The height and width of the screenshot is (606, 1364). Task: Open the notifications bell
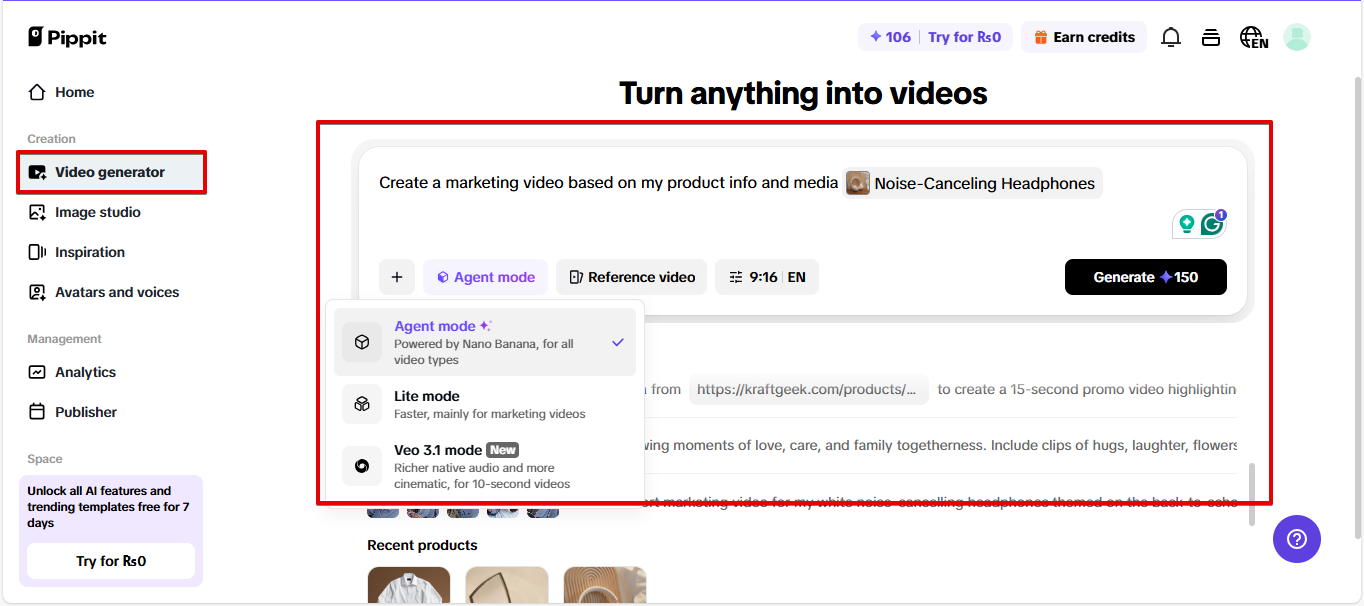[1170, 36]
